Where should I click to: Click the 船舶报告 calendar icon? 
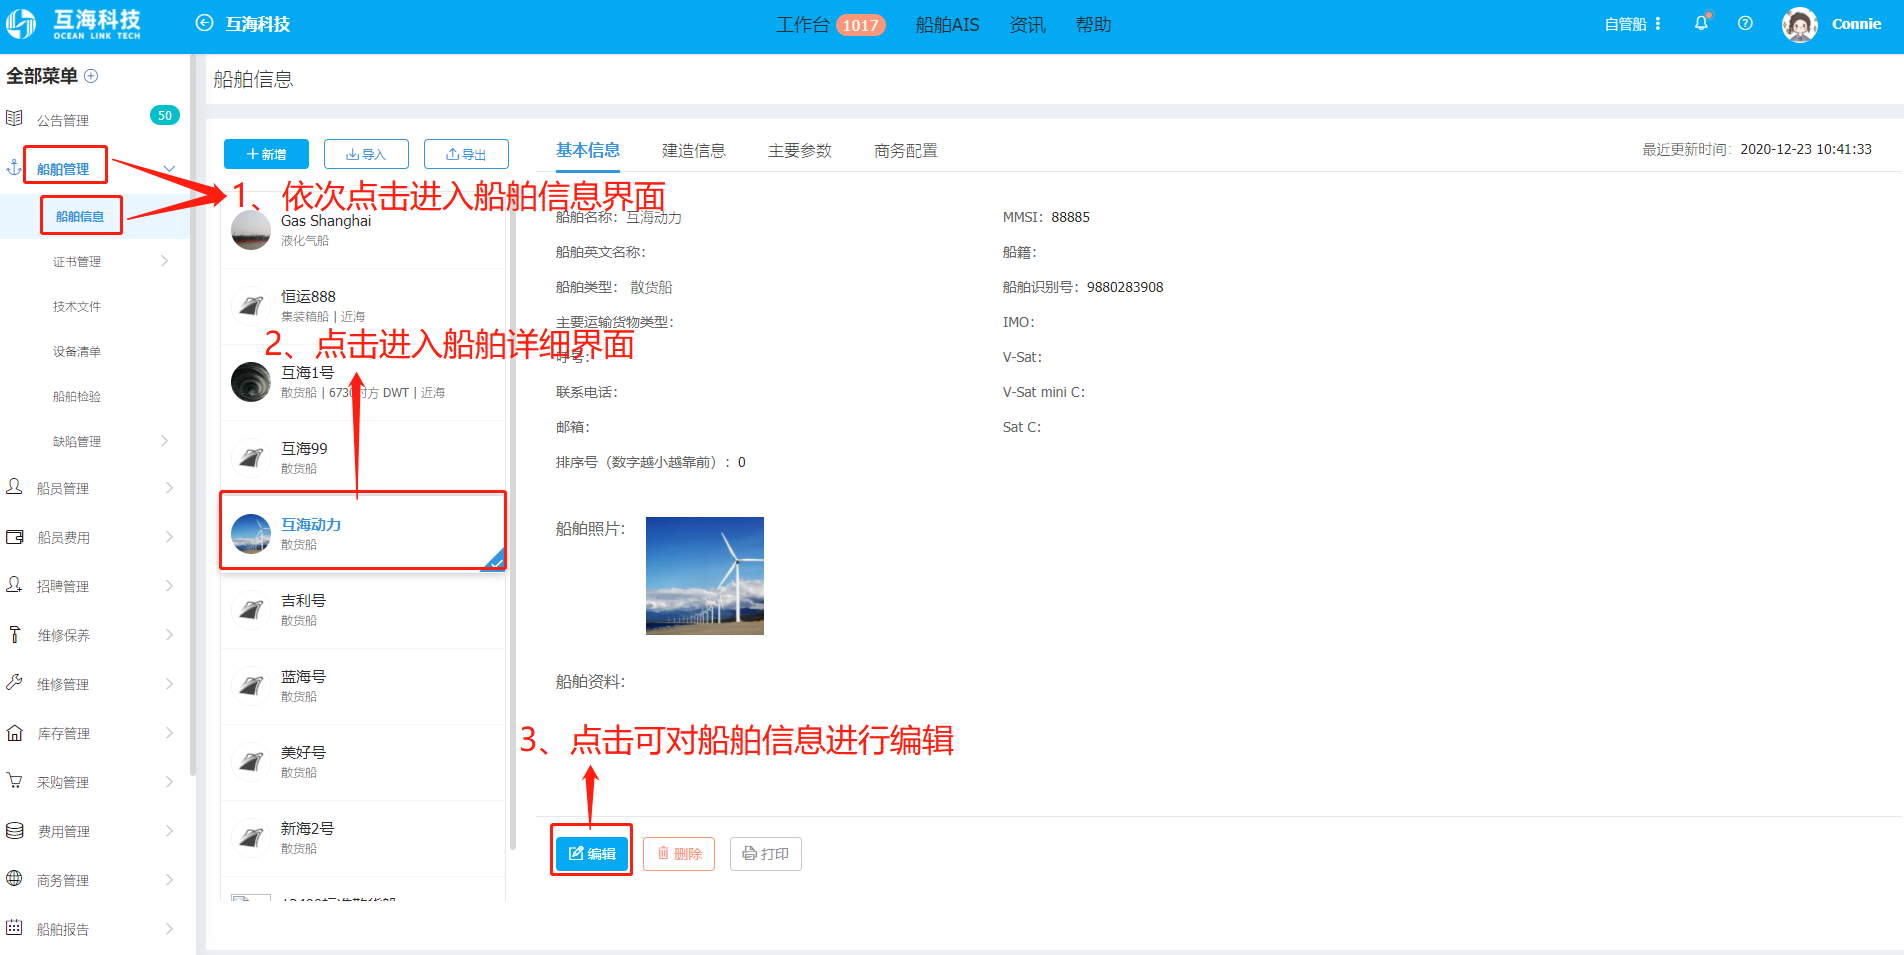(x=14, y=928)
